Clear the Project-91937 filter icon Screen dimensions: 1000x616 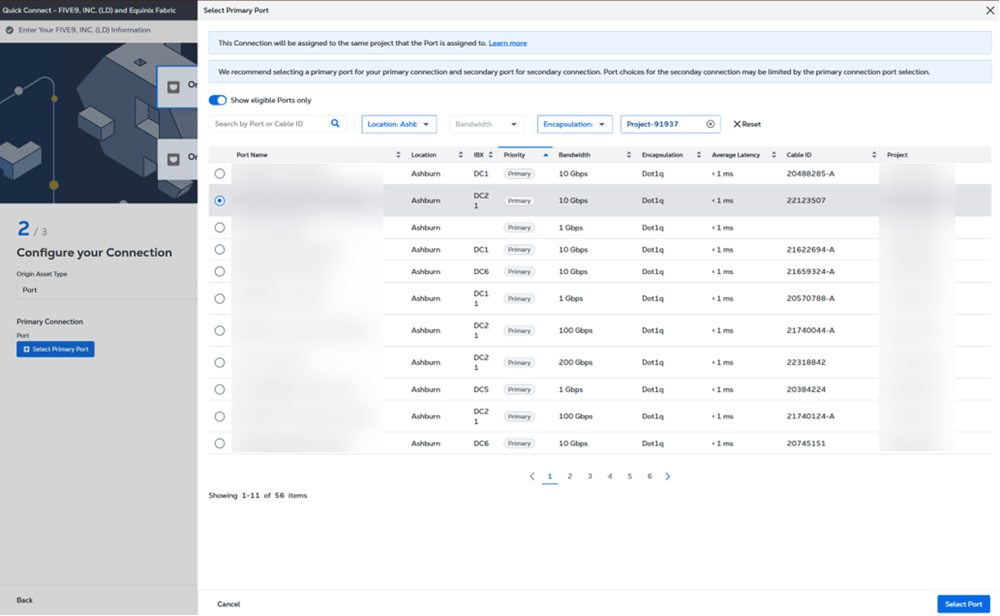[710, 124]
